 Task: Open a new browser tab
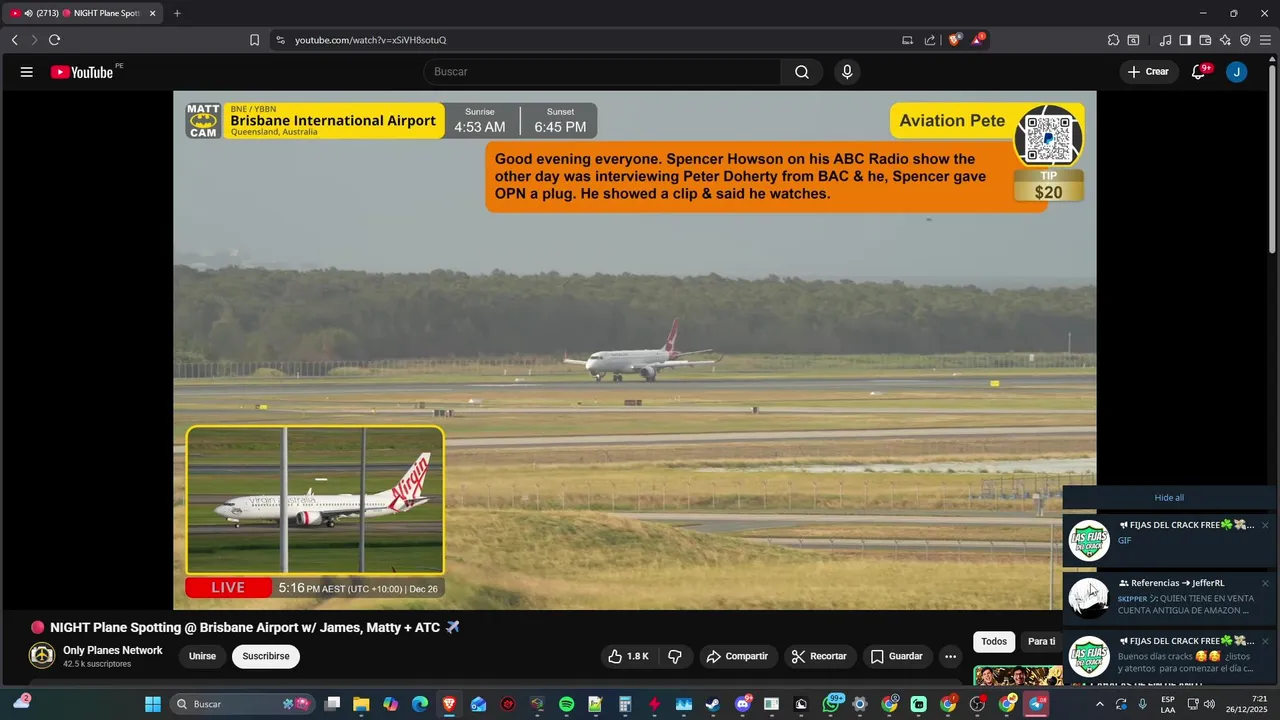(177, 13)
